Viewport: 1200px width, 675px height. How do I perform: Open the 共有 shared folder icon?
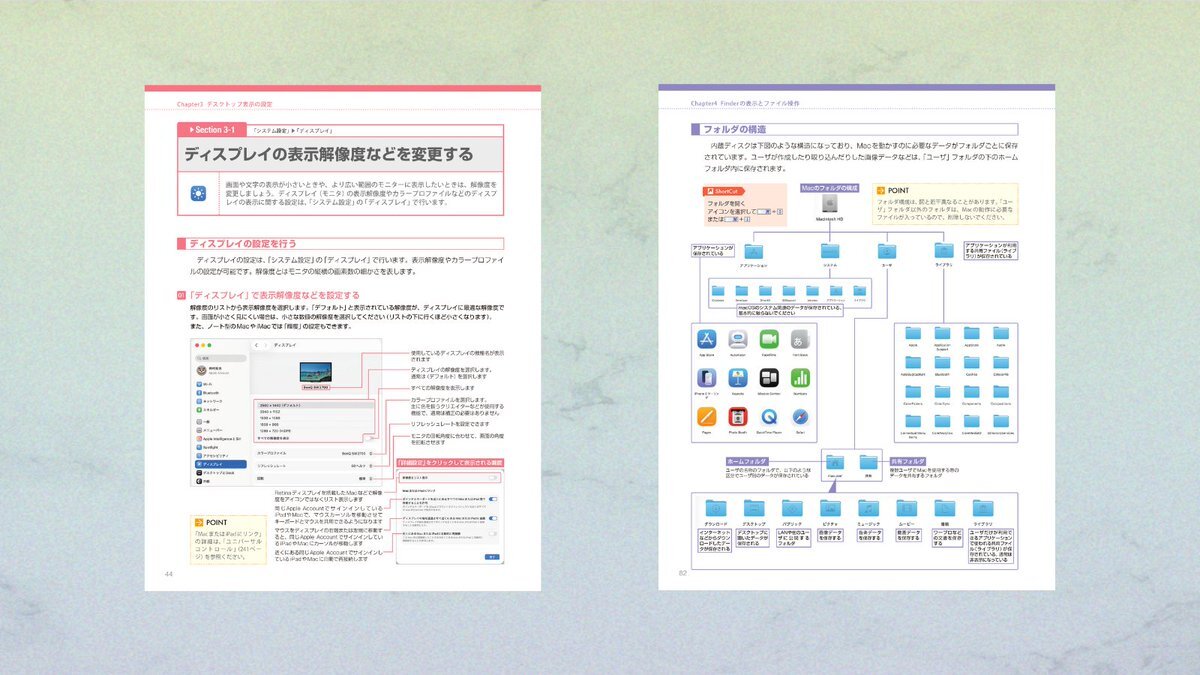click(870, 464)
